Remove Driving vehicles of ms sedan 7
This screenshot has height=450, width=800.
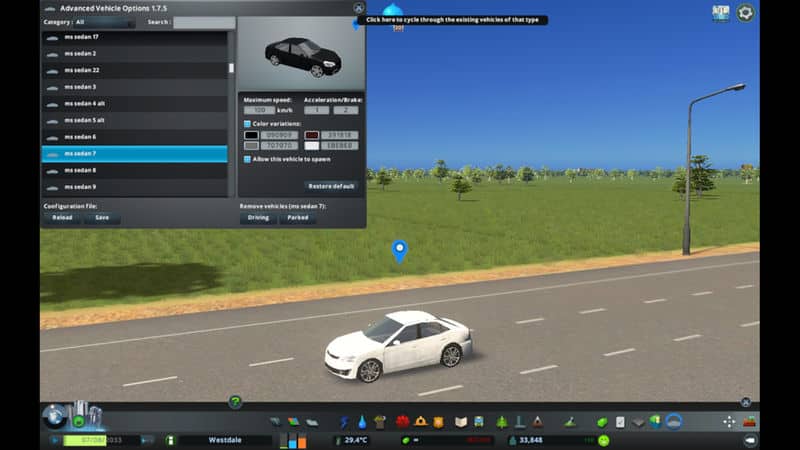tap(258, 217)
